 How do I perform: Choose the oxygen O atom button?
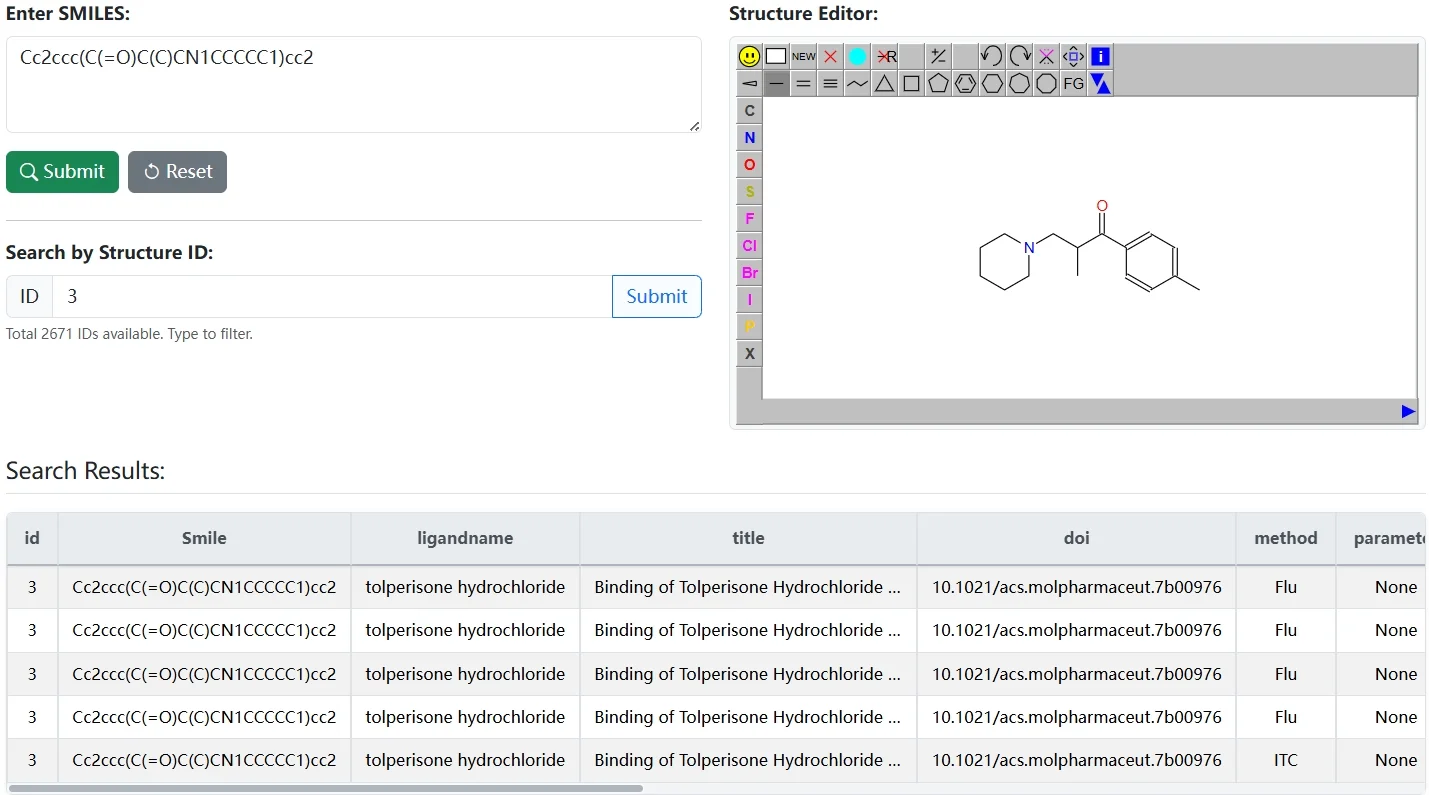pos(749,165)
